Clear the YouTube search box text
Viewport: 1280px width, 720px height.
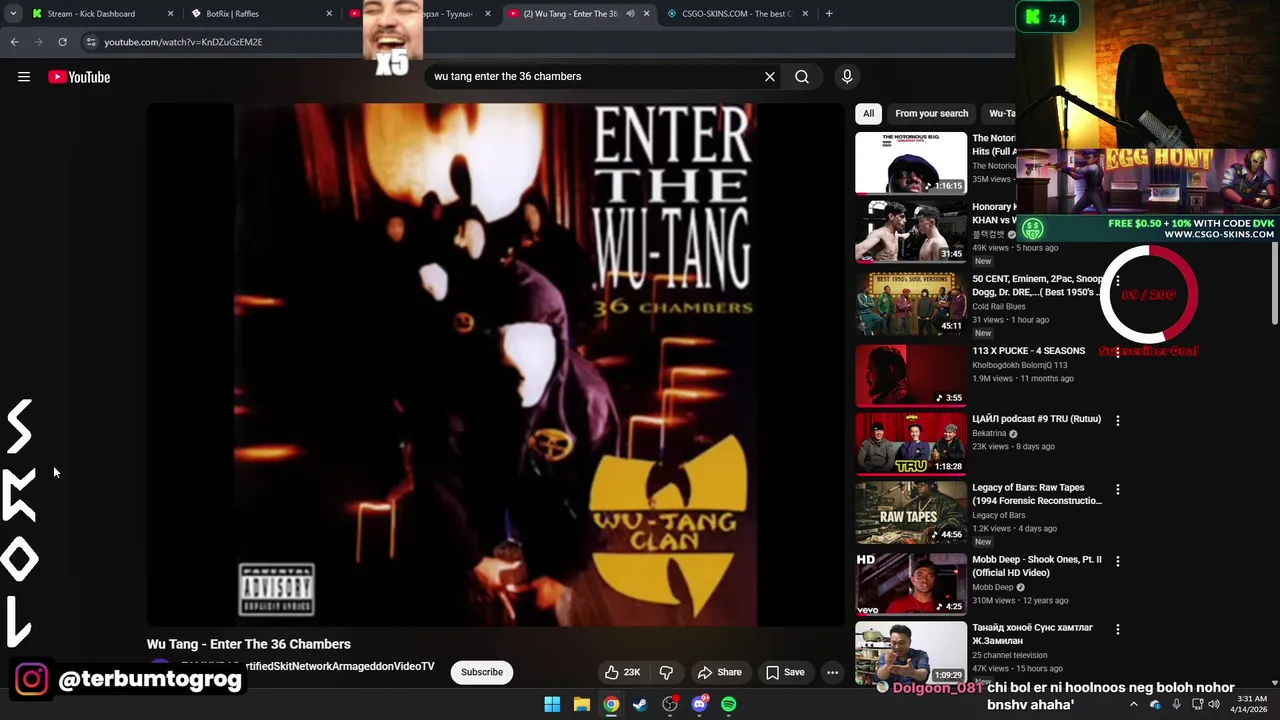point(770,76)
